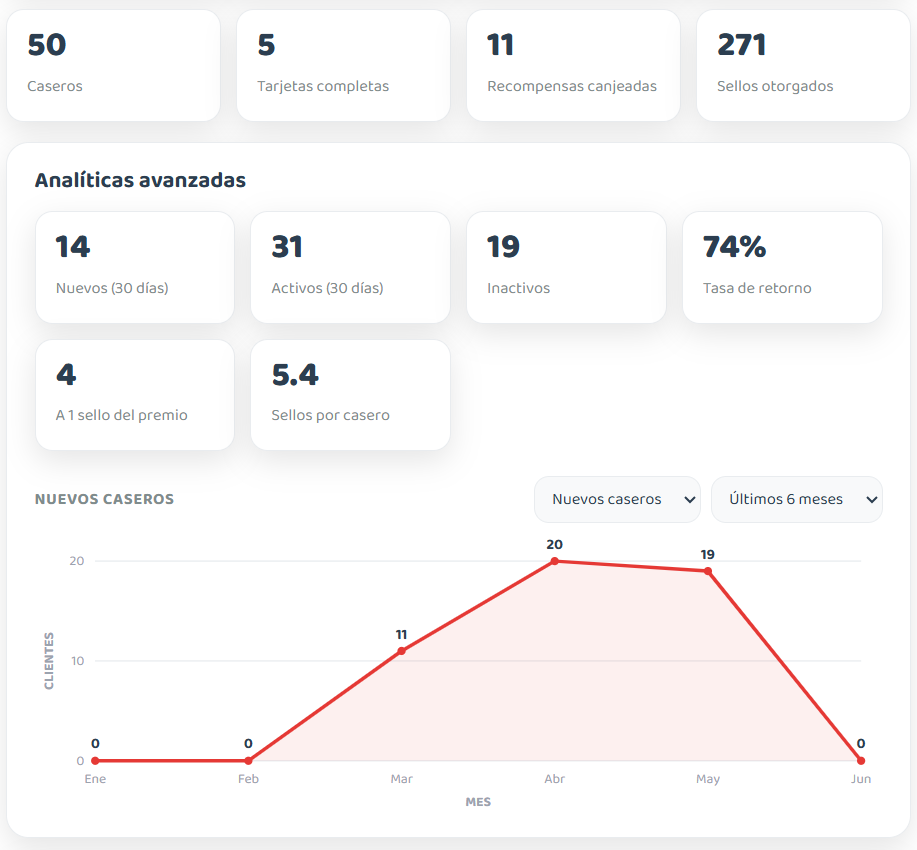917x850 pixels.
Task: Click the Jun month axis label
Action: (x=861, y=779)
